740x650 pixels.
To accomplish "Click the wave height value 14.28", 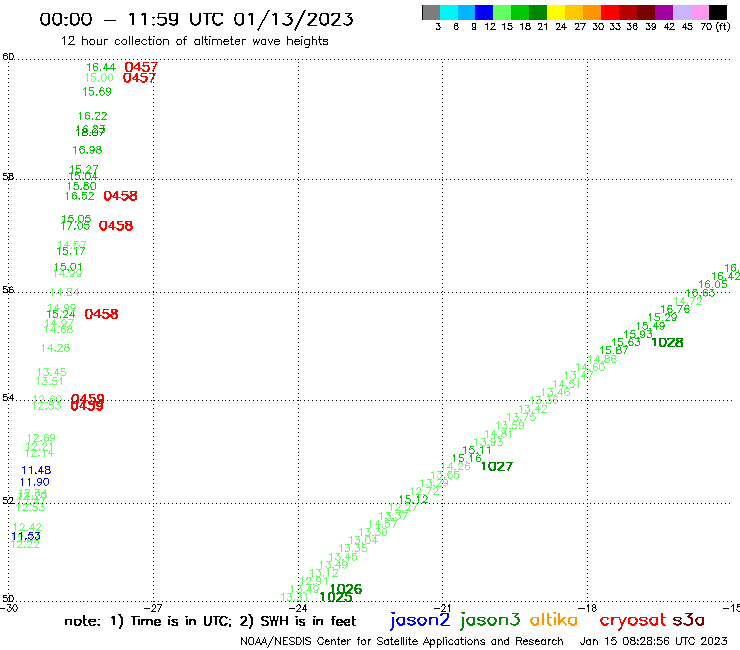I will tap(55, 348).
